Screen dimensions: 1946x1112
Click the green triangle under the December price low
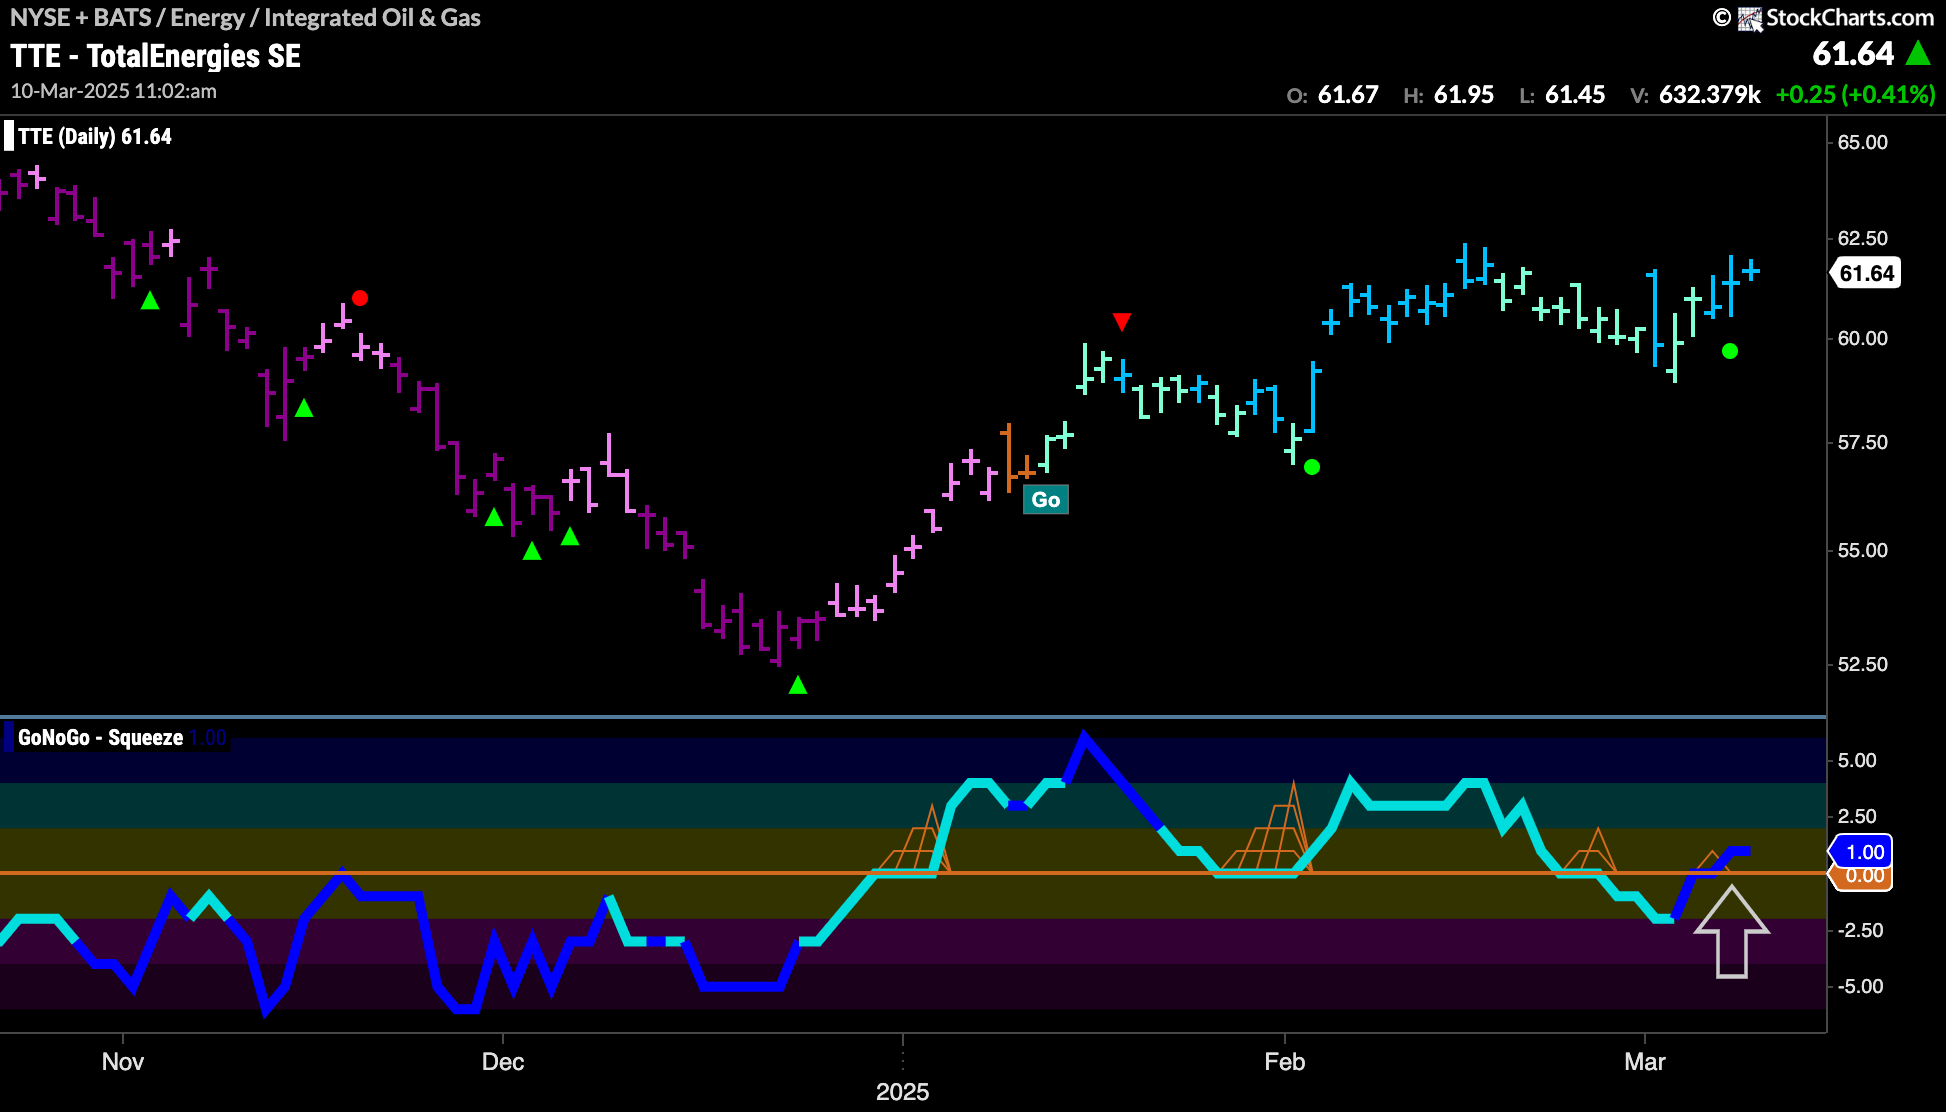pyautogui.click(x=798, y=685)
